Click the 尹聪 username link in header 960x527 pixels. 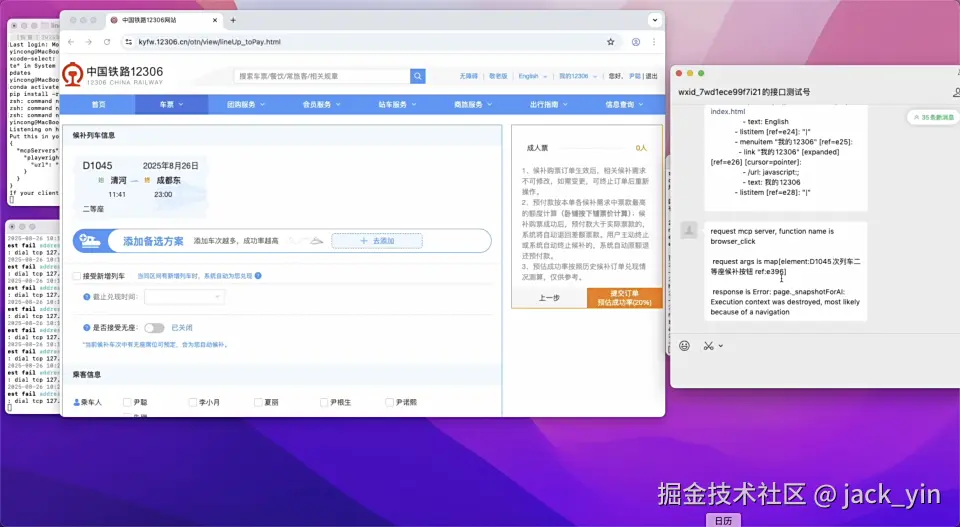(635, 76)
